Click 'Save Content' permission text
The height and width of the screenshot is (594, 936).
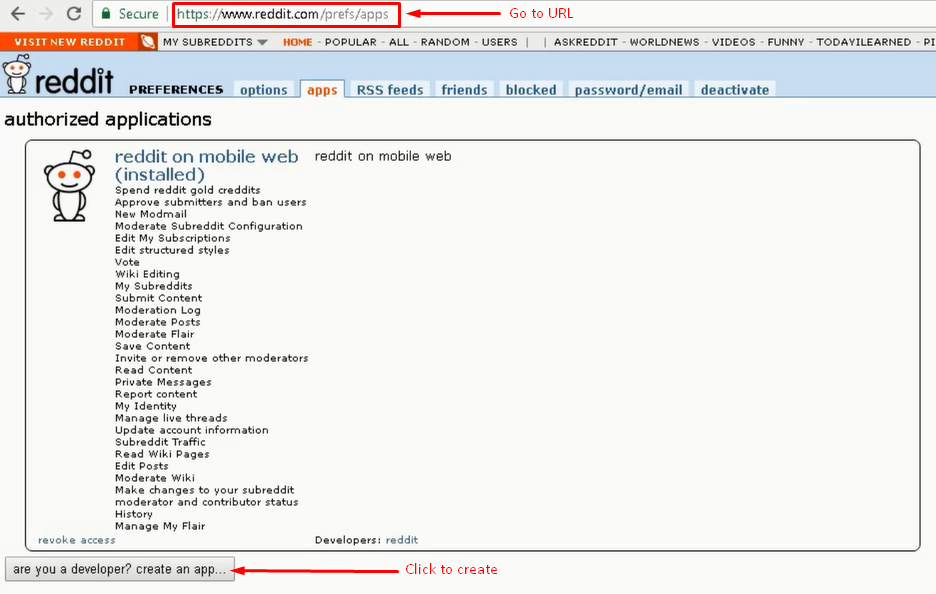click(x=153, y=346)
